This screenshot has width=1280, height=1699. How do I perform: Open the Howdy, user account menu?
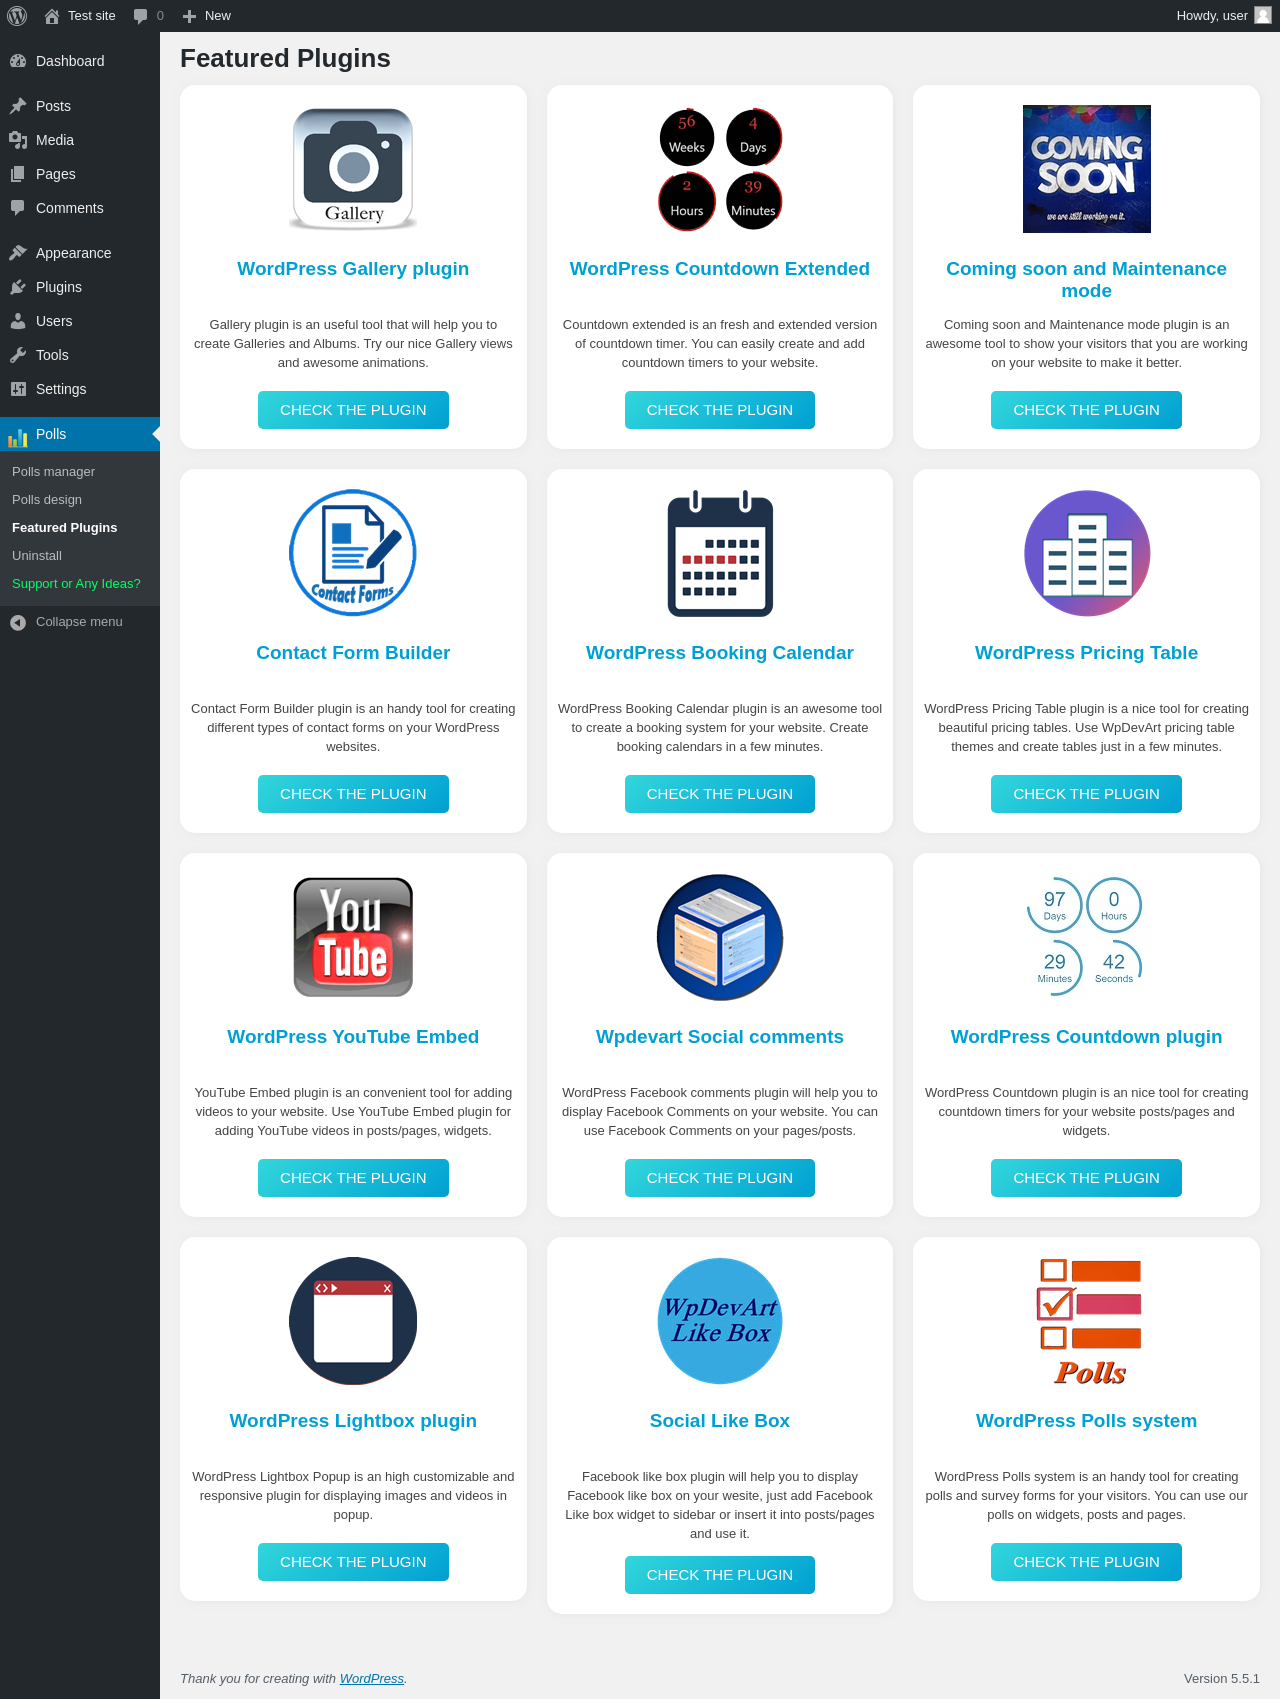[1223, 16]
